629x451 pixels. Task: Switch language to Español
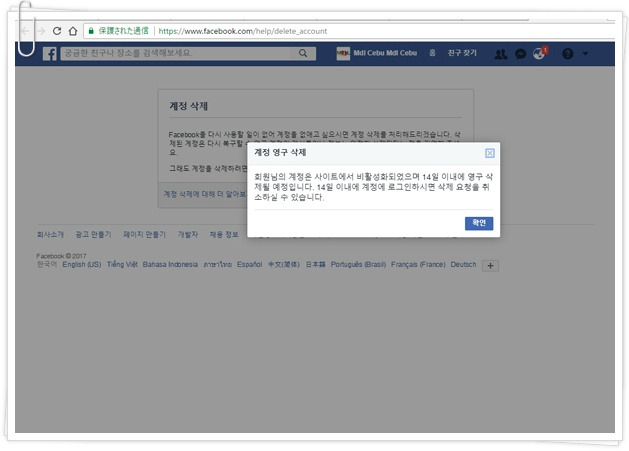coord(249,264)
